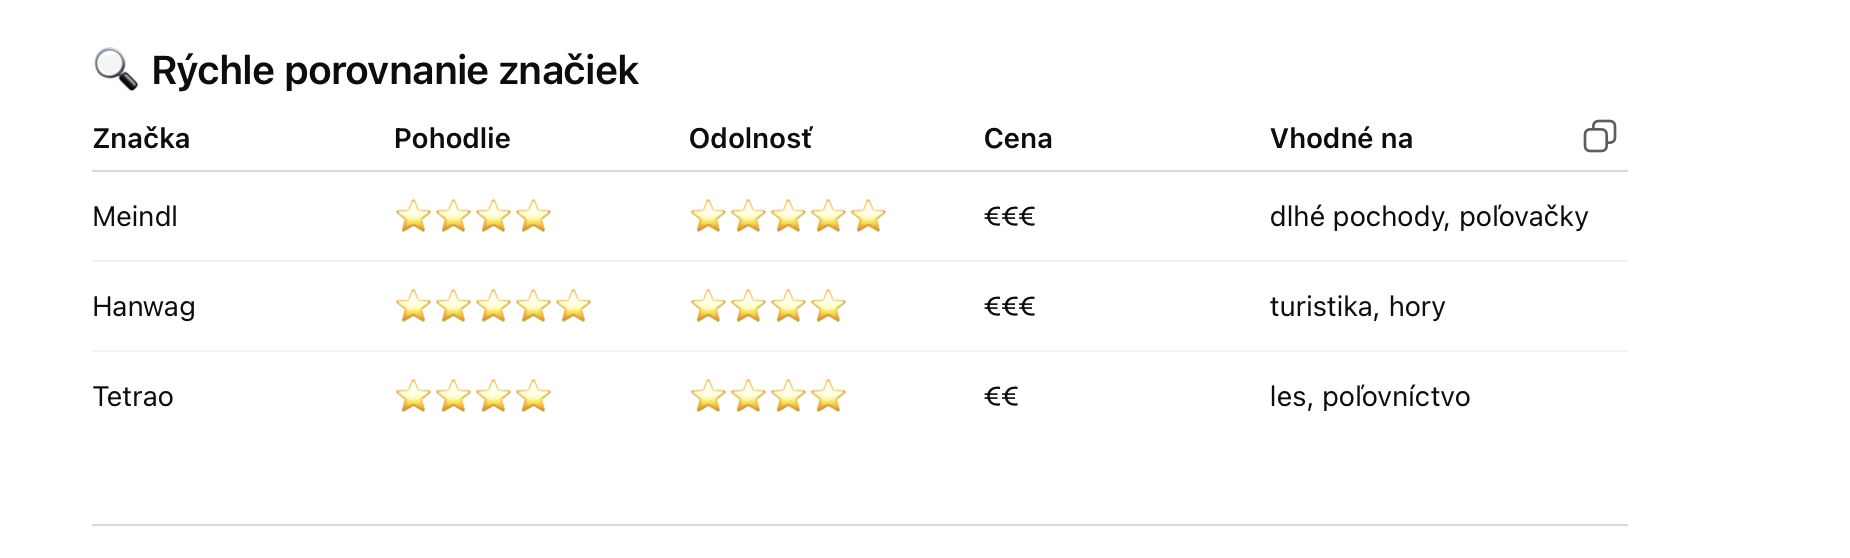Select the Meindl brand cell

(135, 217)
